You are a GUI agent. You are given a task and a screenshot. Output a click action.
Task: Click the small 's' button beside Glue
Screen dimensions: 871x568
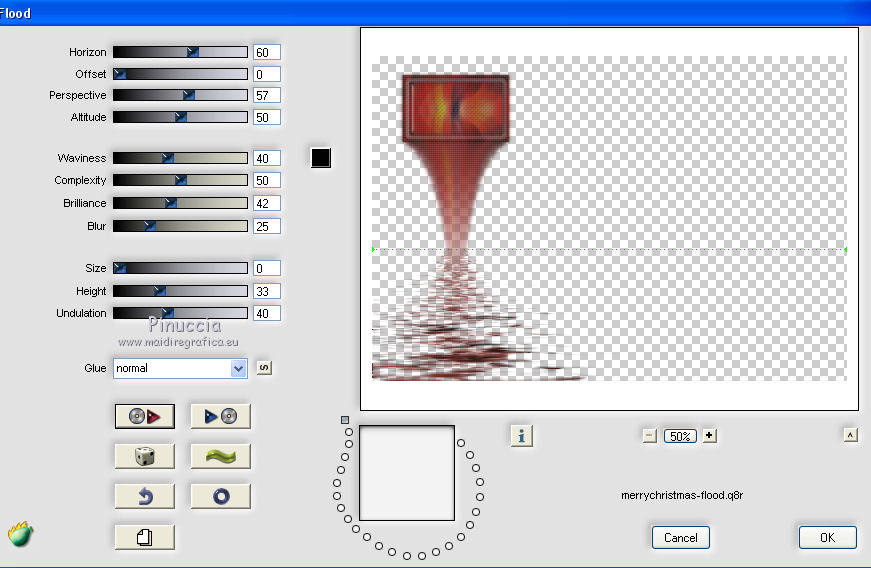264,368
